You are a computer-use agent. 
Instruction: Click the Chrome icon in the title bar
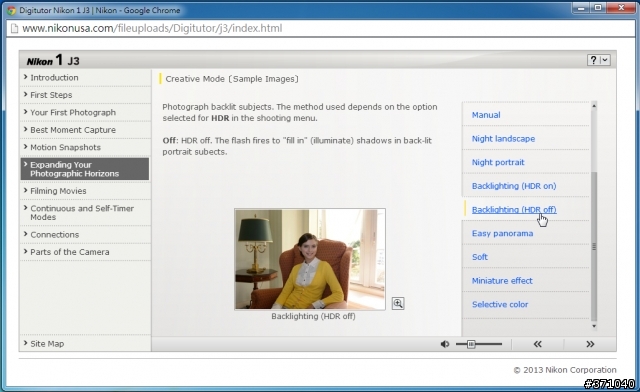tap(11, 11)
